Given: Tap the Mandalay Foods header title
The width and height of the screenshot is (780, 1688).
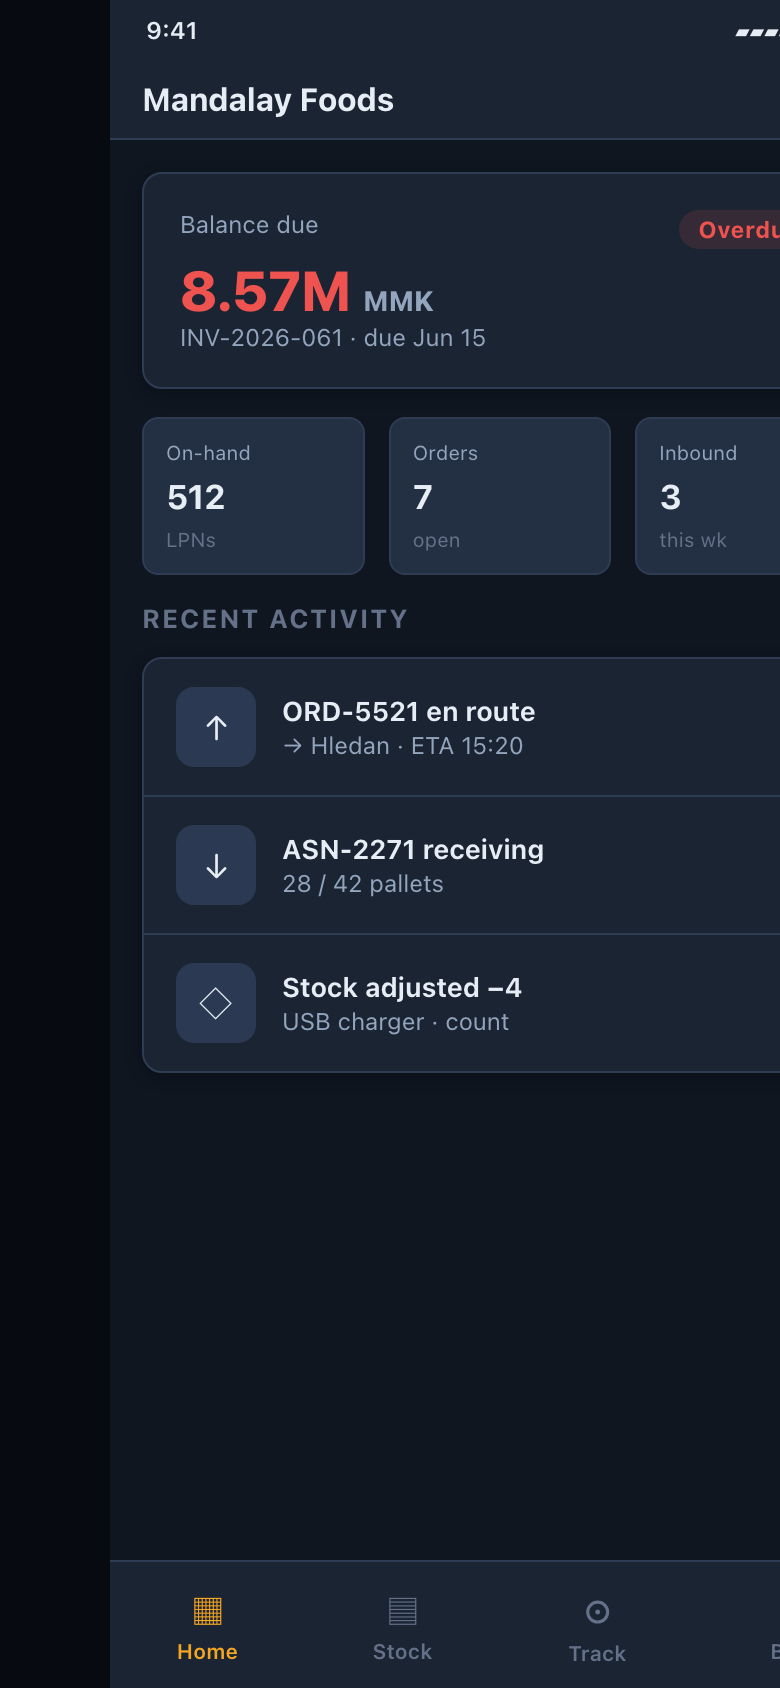Looking at the screenshot, I should pos(268,100).
